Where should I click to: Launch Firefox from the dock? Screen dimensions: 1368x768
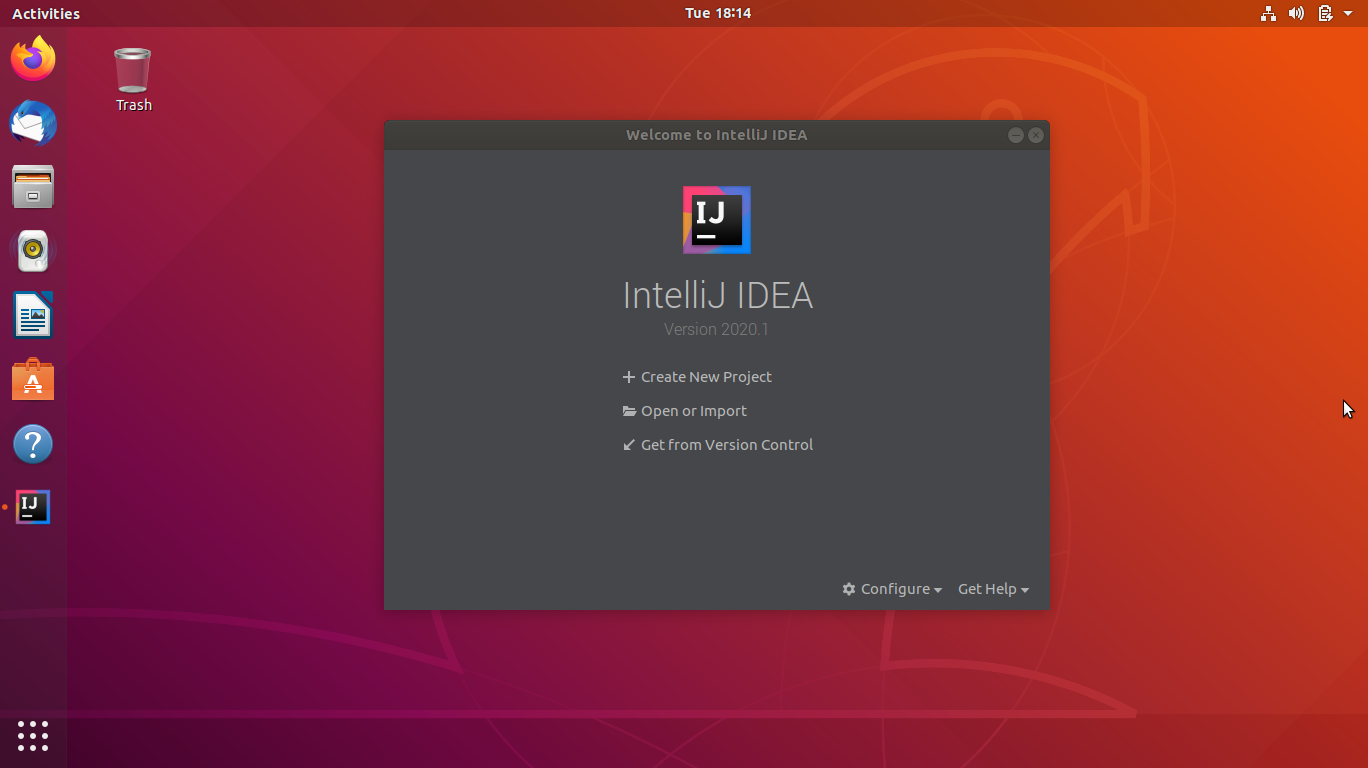tap(33, 59)
